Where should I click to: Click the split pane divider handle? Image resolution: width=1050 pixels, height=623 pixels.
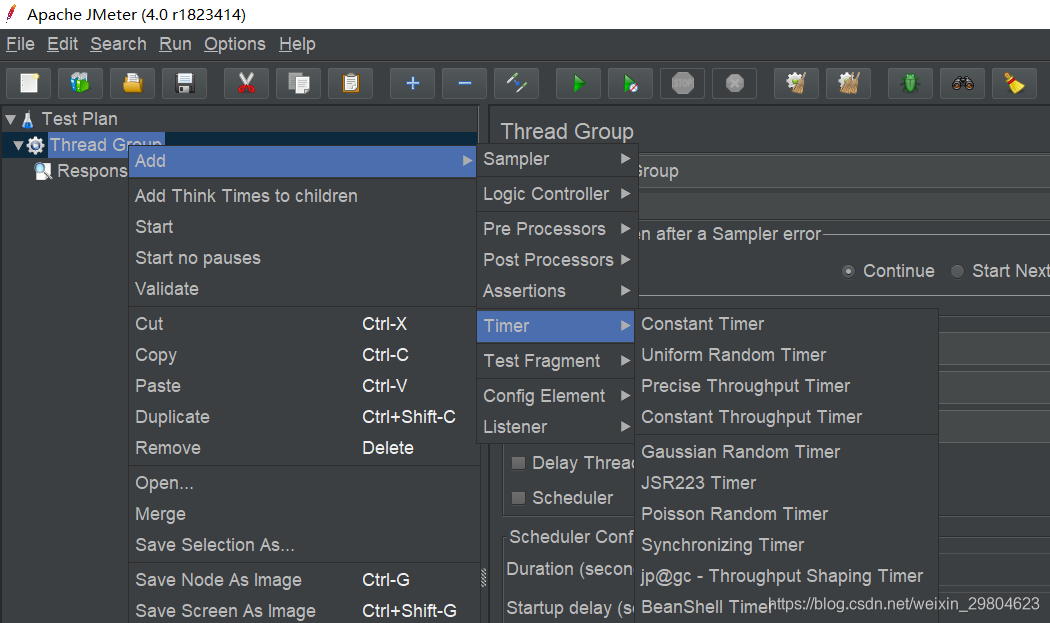(x=483, y=577)
